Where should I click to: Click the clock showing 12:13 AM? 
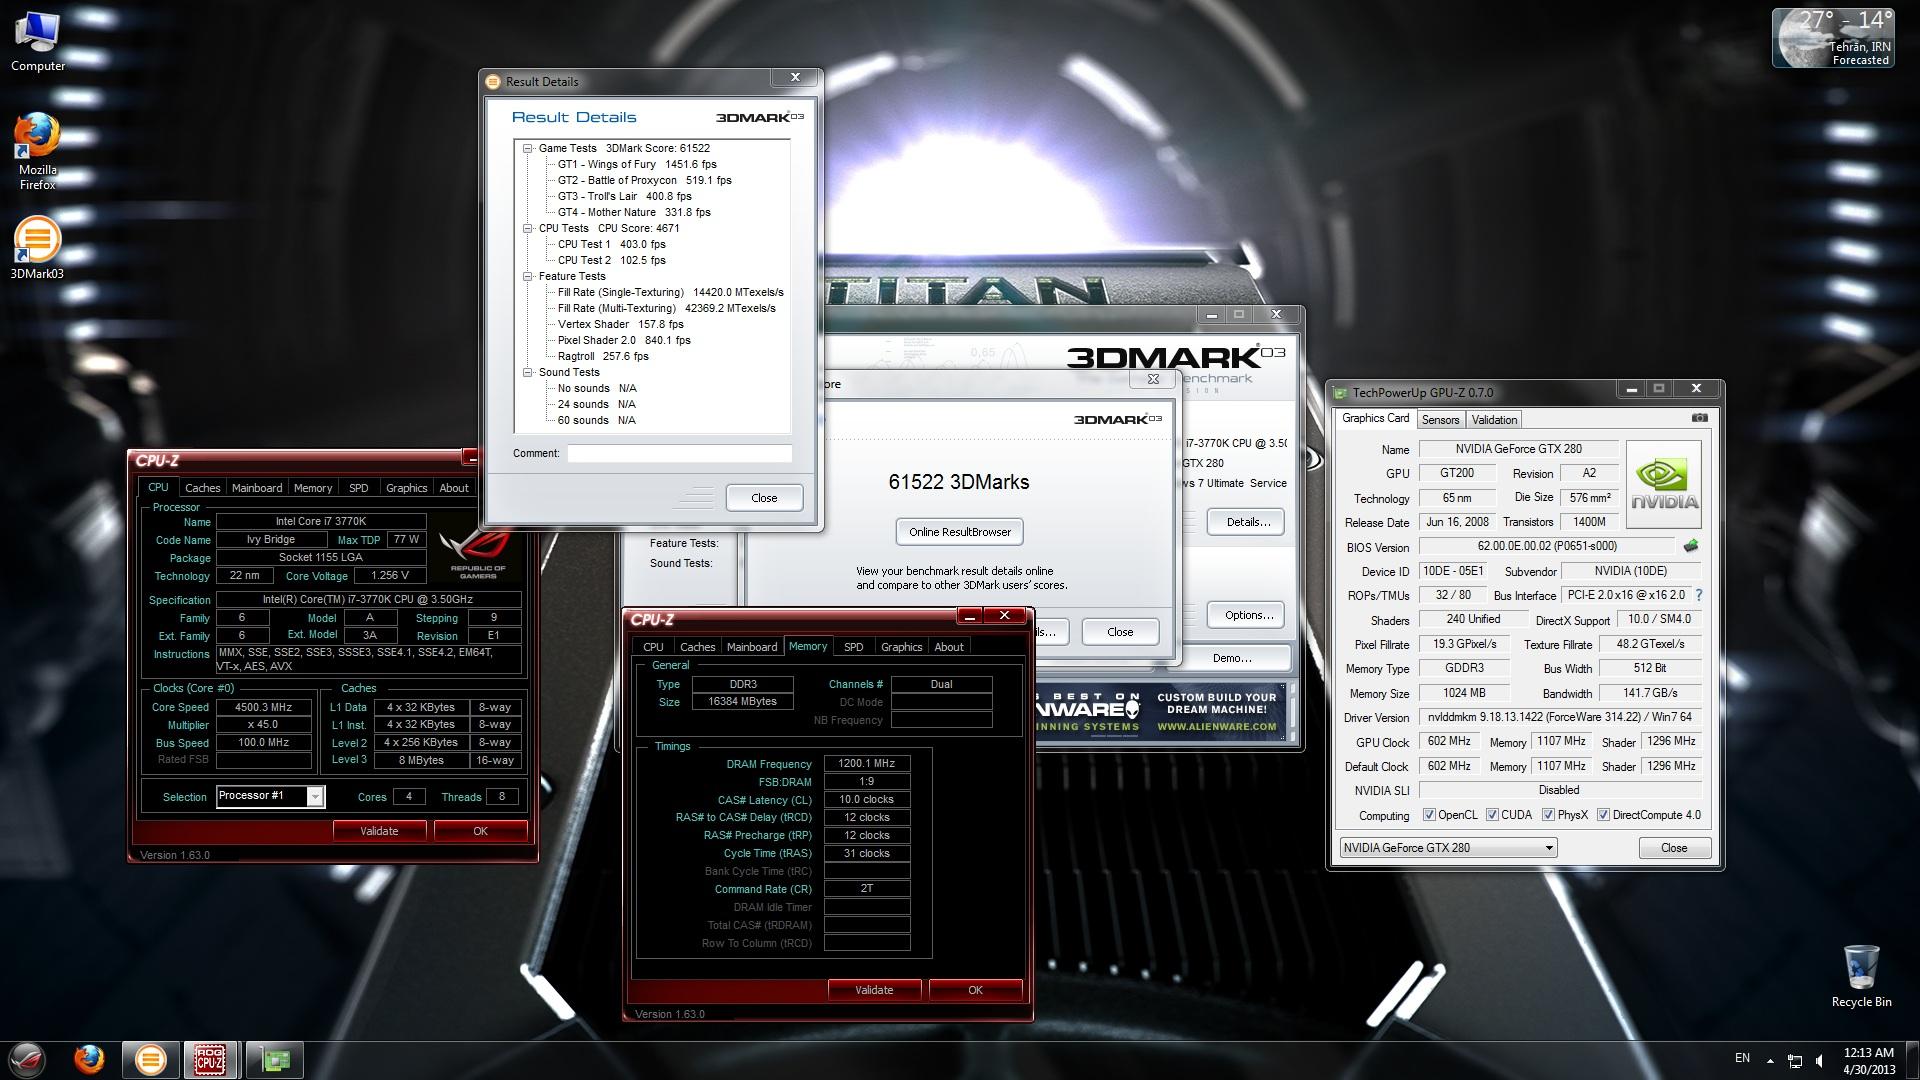click(1868, 1052)
